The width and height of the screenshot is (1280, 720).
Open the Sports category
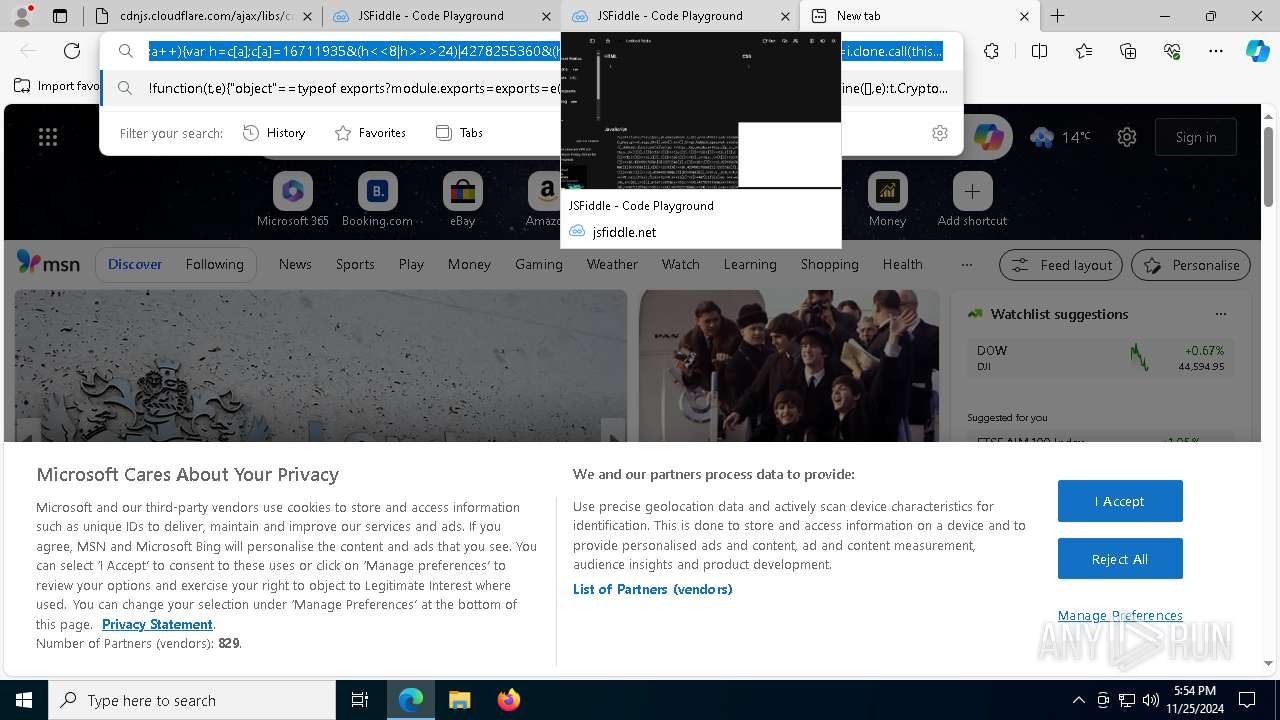pyautogui.click(x=355, y=264)
